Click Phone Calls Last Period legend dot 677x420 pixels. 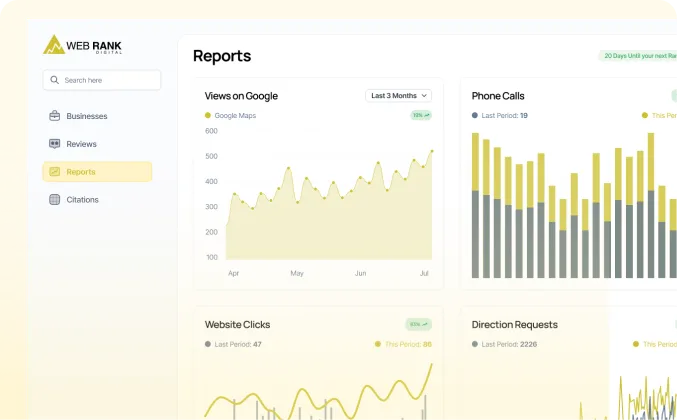point(475,115)
